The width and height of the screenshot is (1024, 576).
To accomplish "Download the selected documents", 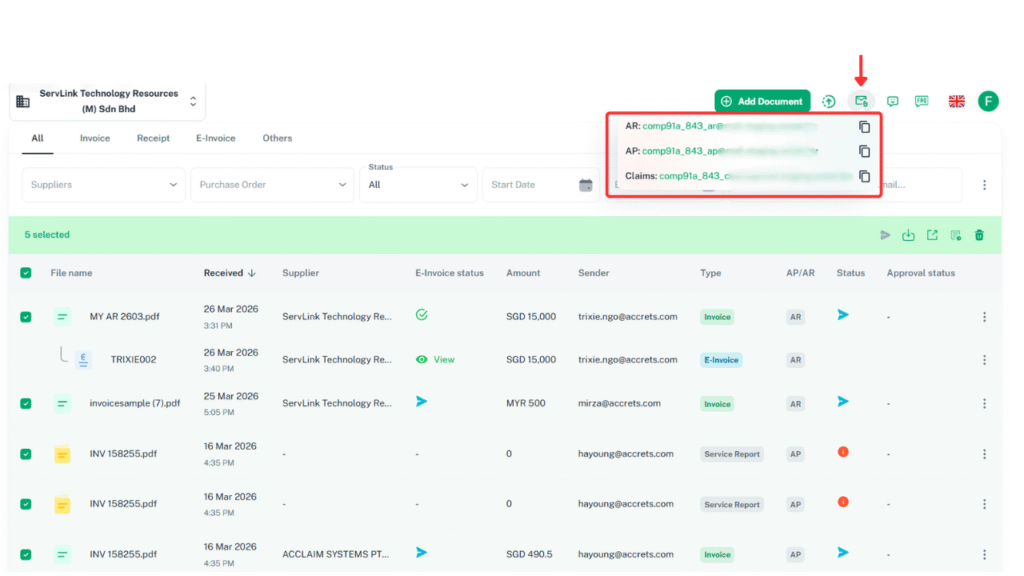I will pos(908,235).
